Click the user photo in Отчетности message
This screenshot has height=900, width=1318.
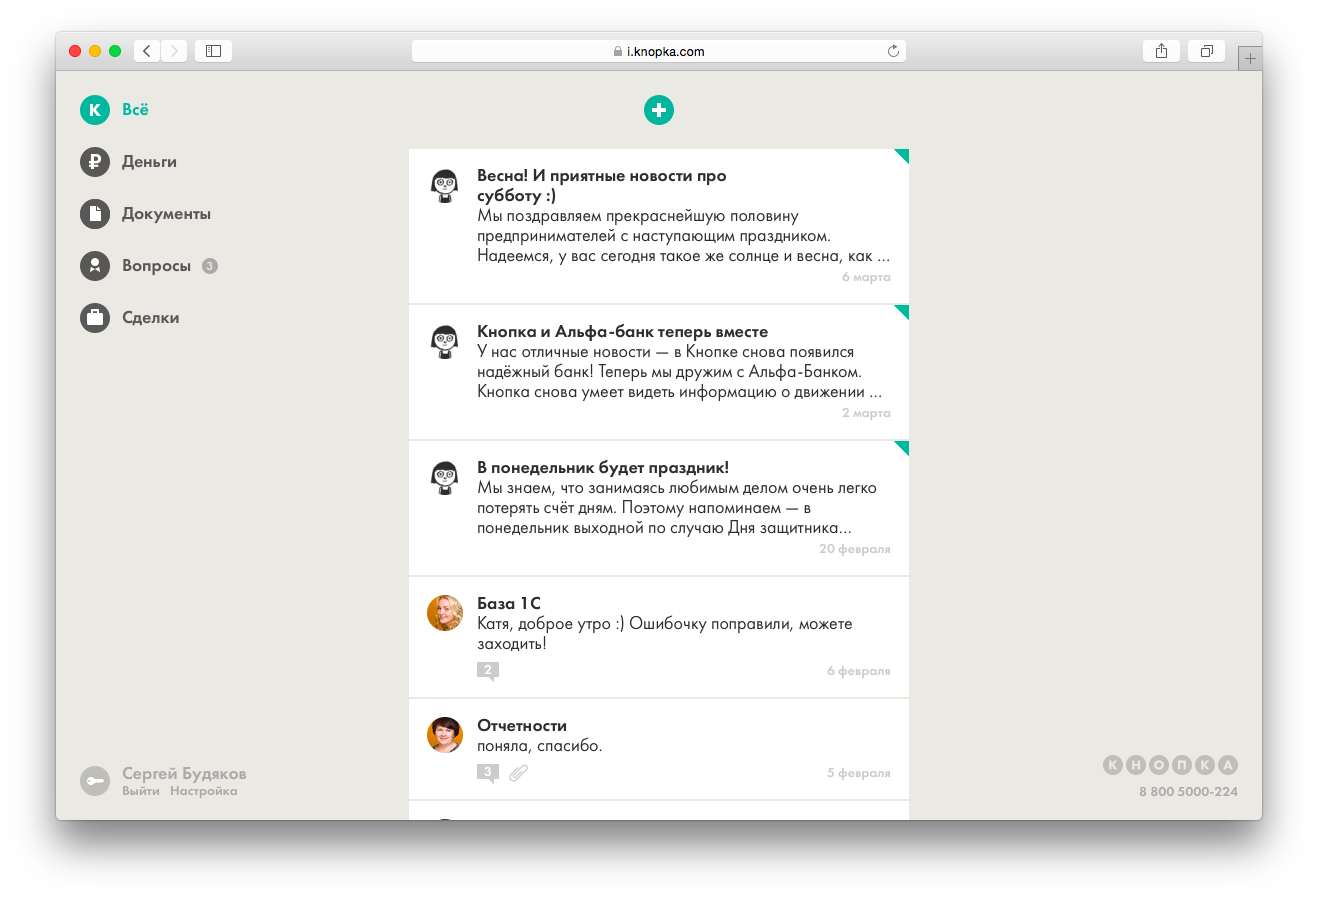pos(445,735)
